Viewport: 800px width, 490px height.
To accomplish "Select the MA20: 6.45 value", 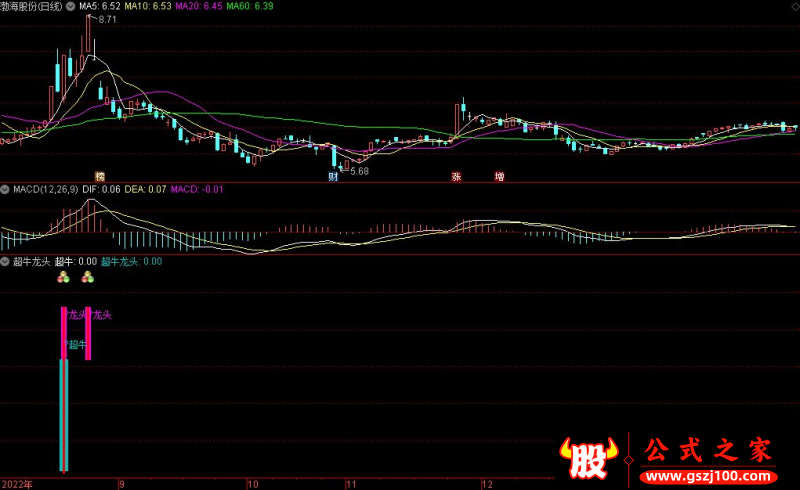I will click(x=199, y=6).
